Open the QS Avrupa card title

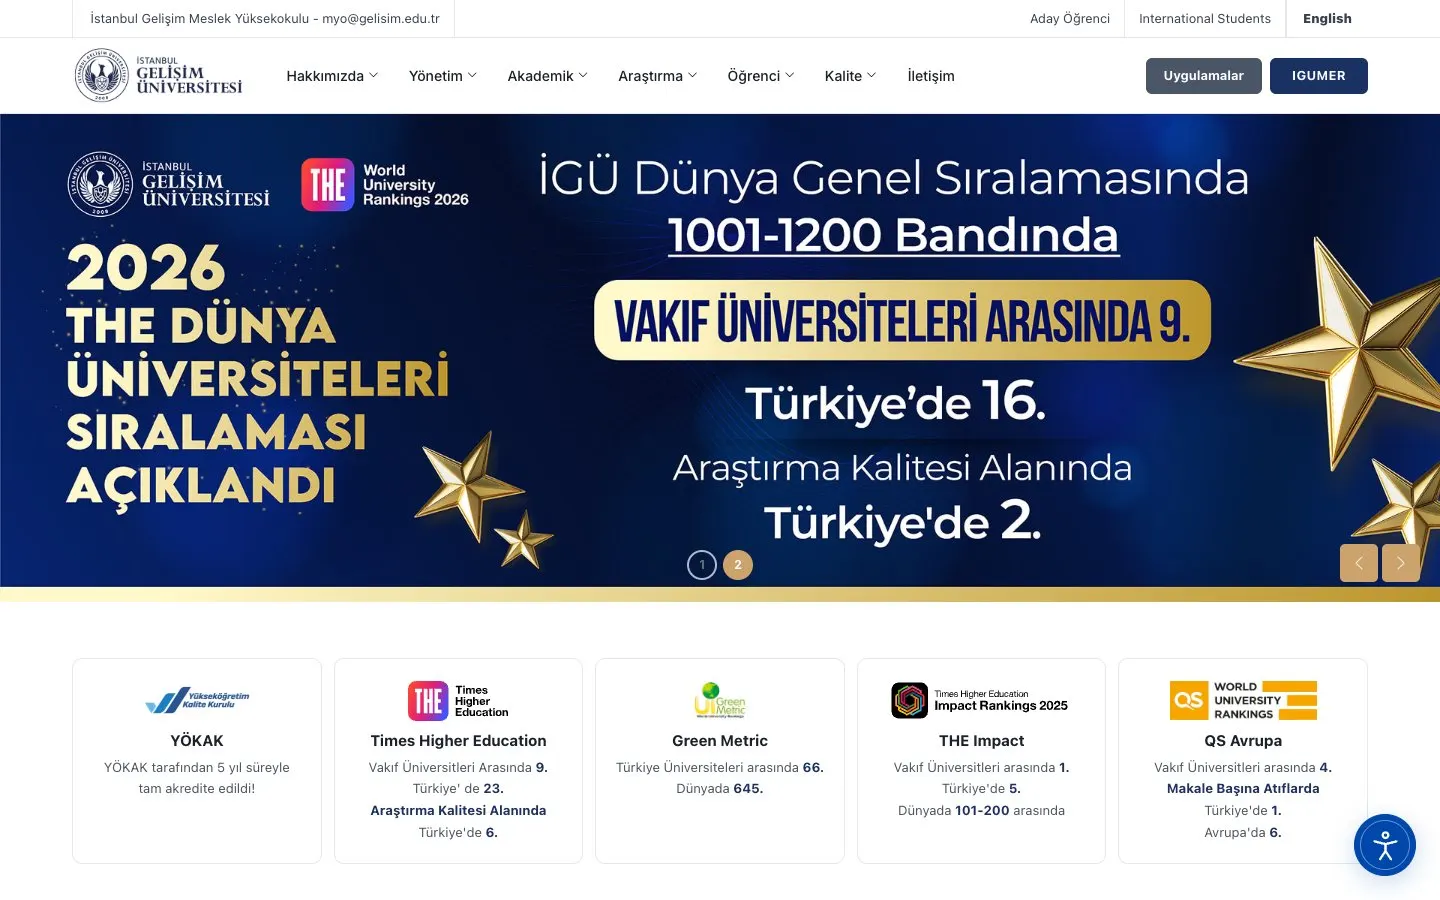point(1243,741)
